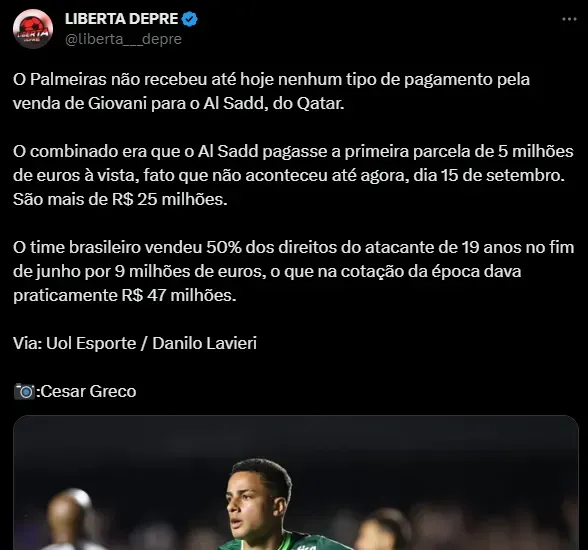The width and height of the screenshot is (588, 550).
Task: Click the text 'R$ 25 milhões'
Action: 170,199
